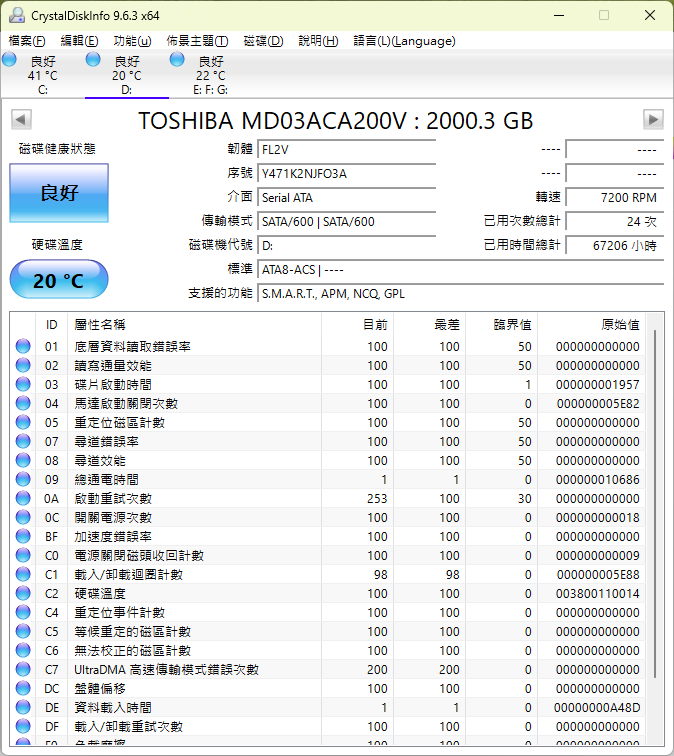674x756 pixels.
Task: Select the 底層資料讀取錯誤率 attribute row
Action: tap(328, 346)
